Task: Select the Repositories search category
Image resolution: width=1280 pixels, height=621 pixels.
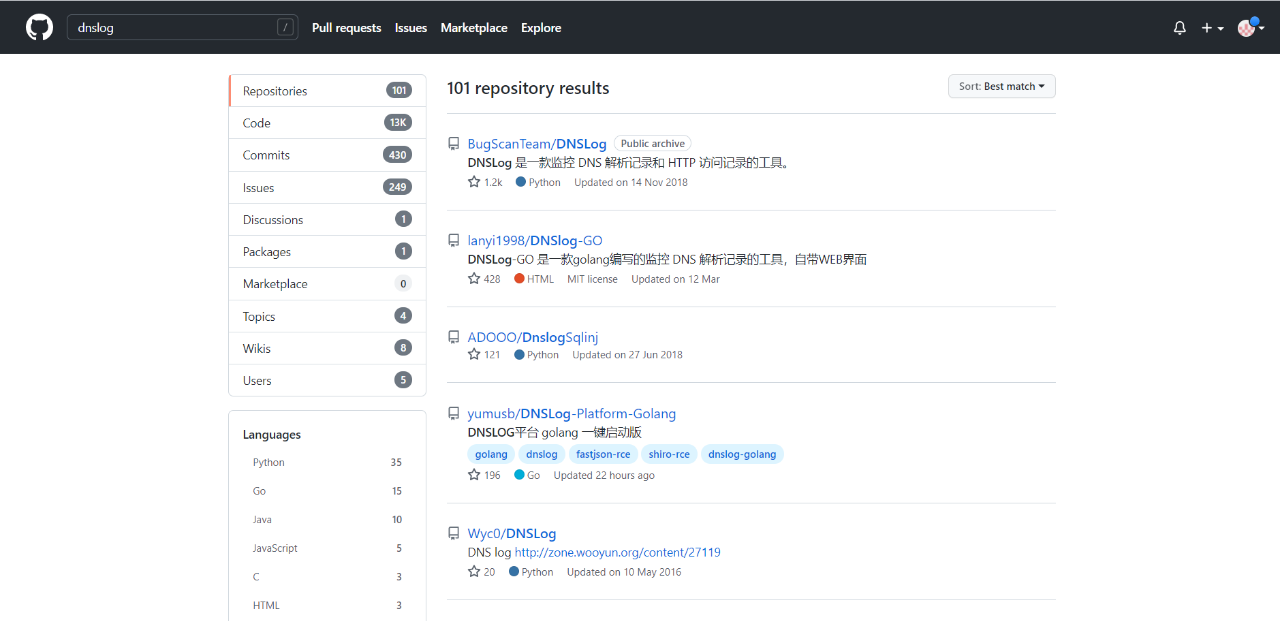Action: 328,91
